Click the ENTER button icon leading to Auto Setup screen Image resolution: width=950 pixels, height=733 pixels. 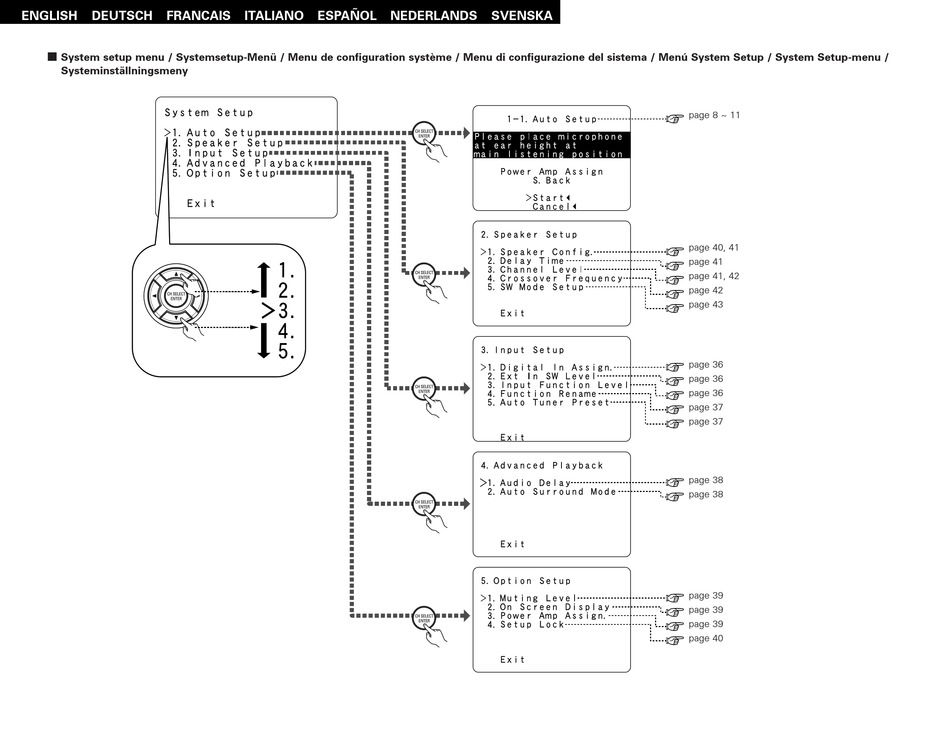coord(424,133)
